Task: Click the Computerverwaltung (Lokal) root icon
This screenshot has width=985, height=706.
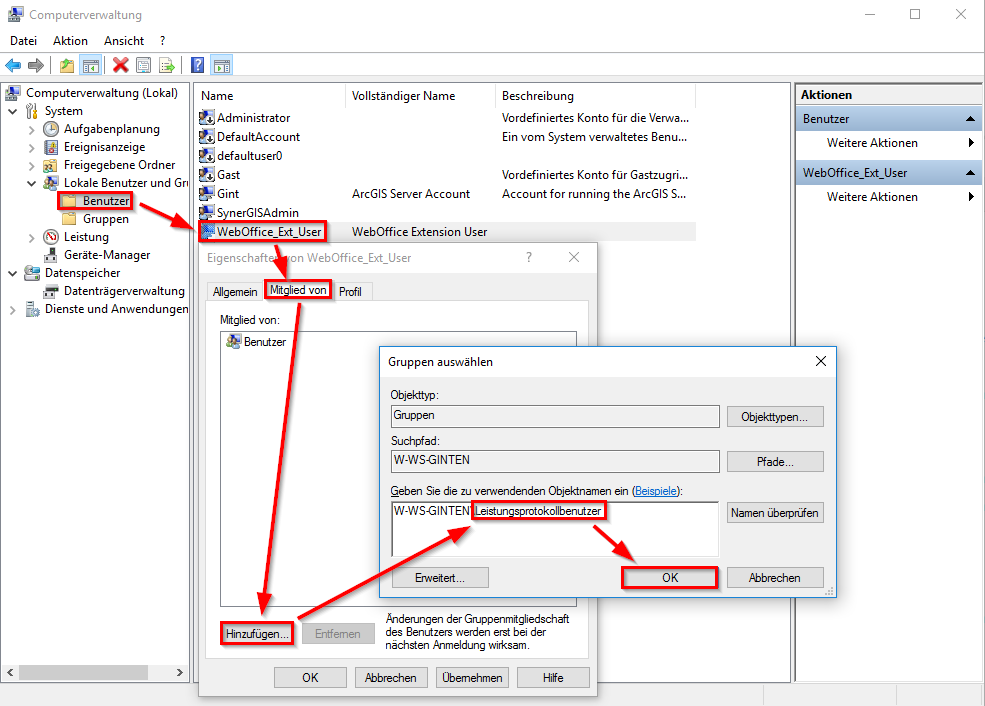Action: [13, 93]
